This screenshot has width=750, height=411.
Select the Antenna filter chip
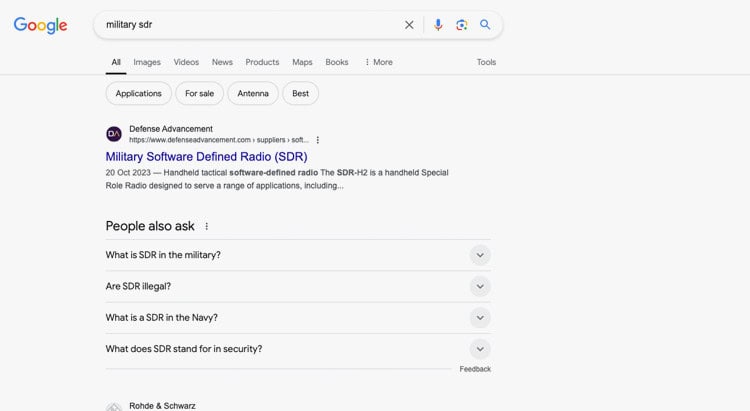coord(253,93)
